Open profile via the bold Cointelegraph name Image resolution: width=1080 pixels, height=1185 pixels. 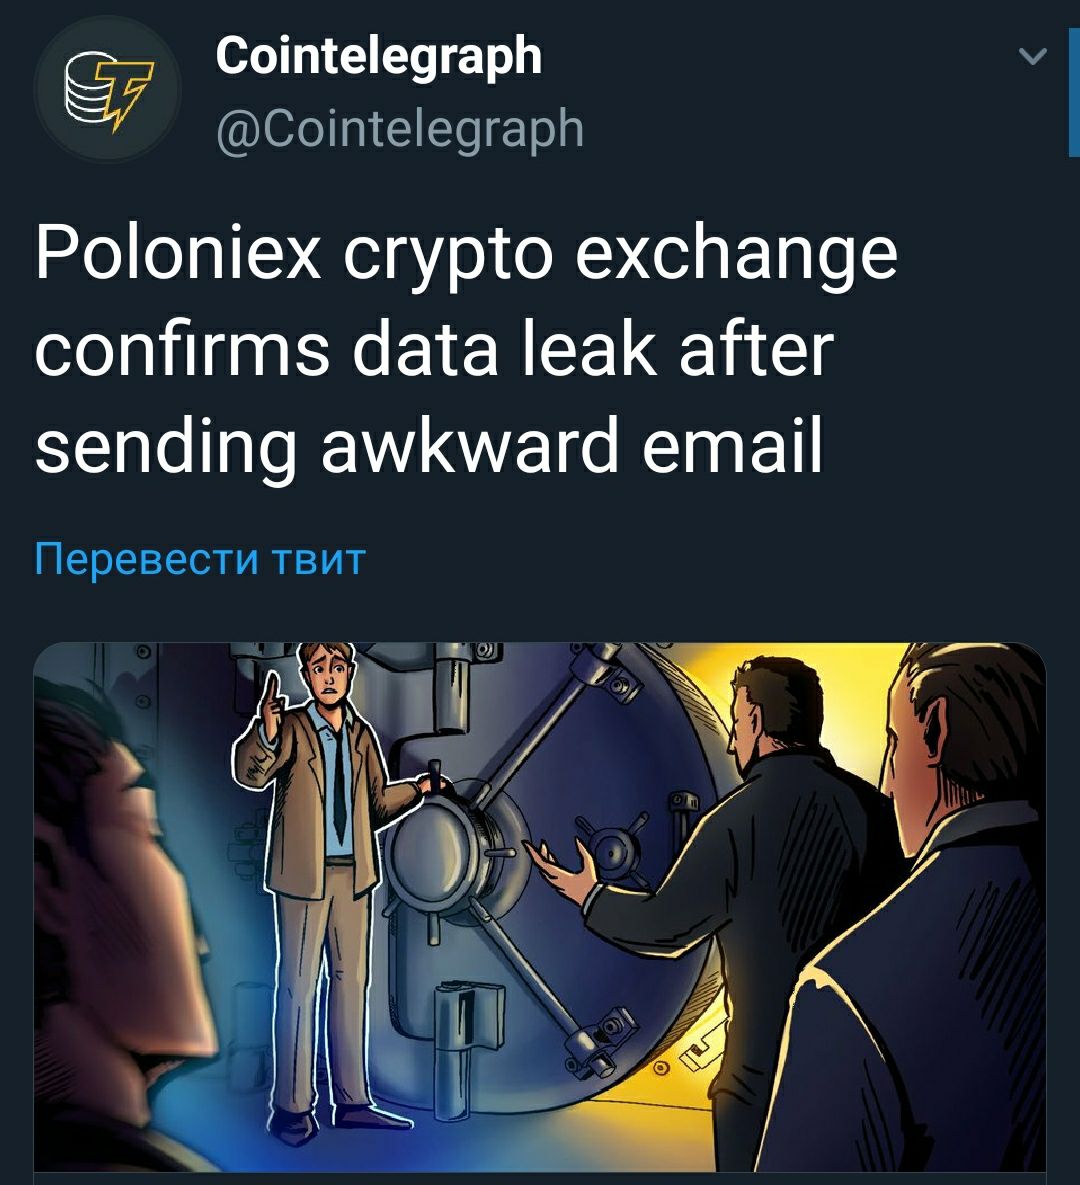click(x=379, y=57)
